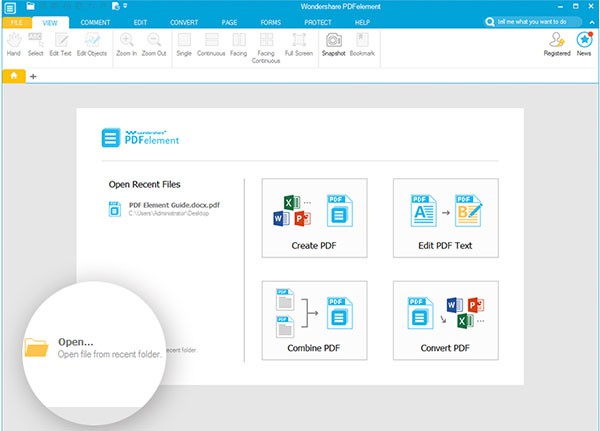Select the VIEW tab
Viewport: 600px width, 431px height.
tap(50, 23)
